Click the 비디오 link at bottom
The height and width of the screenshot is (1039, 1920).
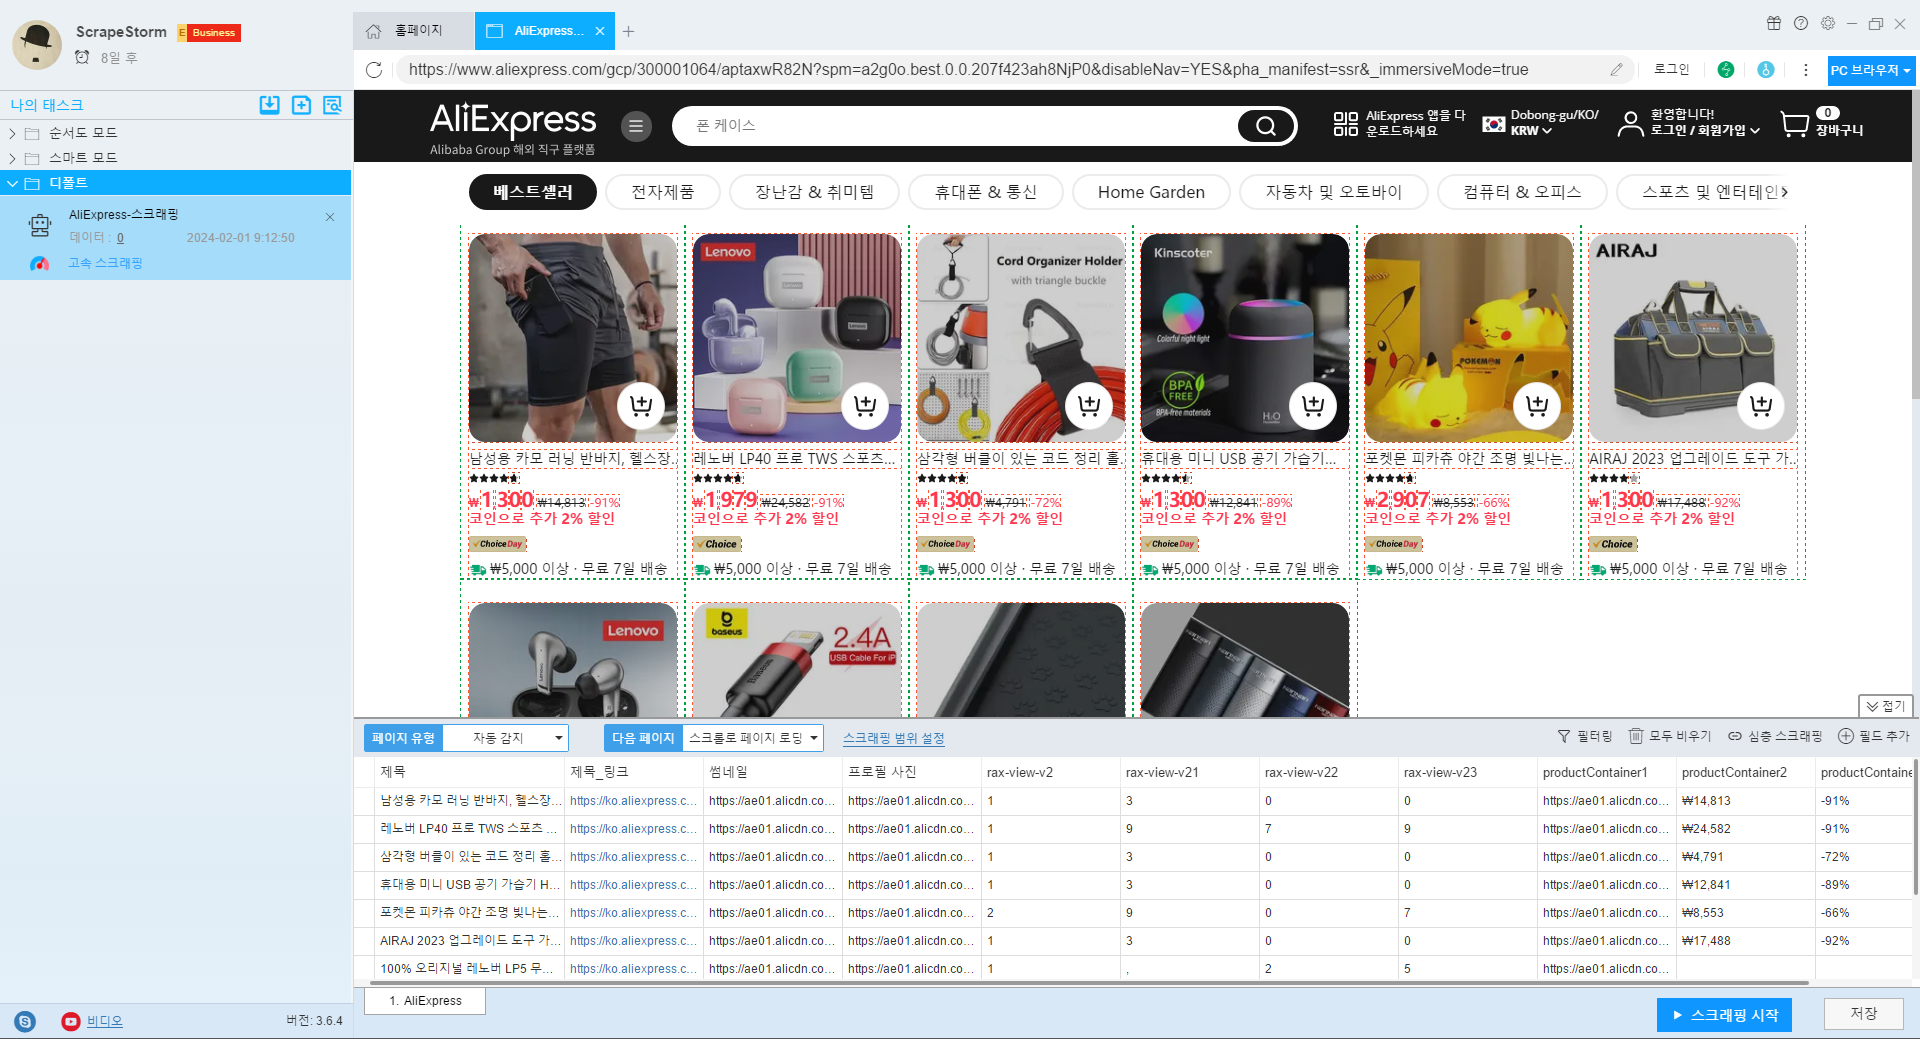[x=104, y=1021]
